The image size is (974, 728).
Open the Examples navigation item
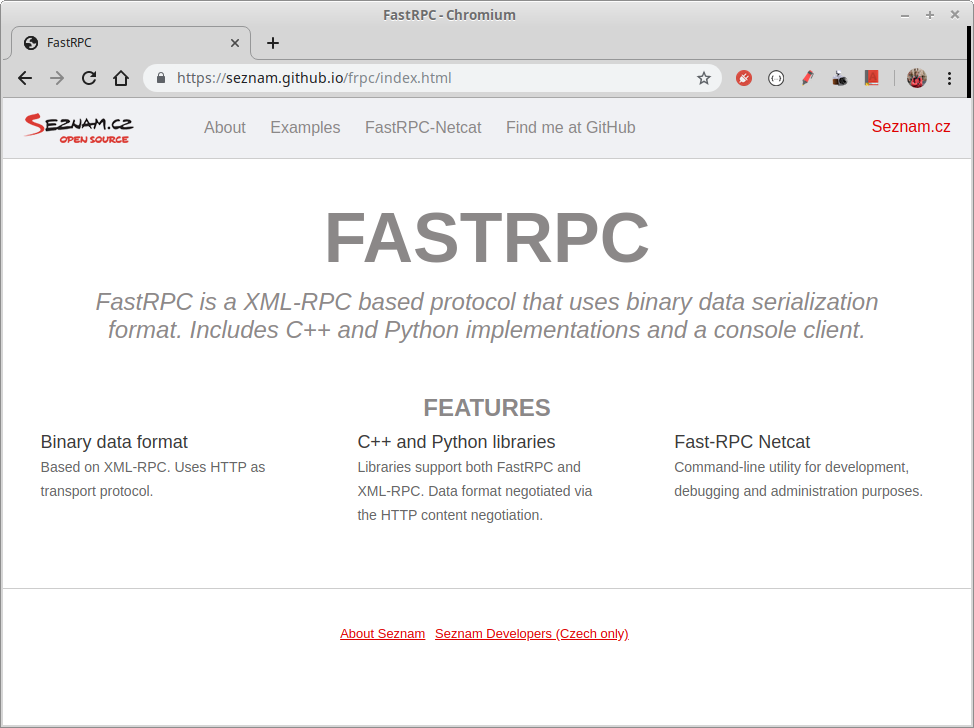point(305,127)
